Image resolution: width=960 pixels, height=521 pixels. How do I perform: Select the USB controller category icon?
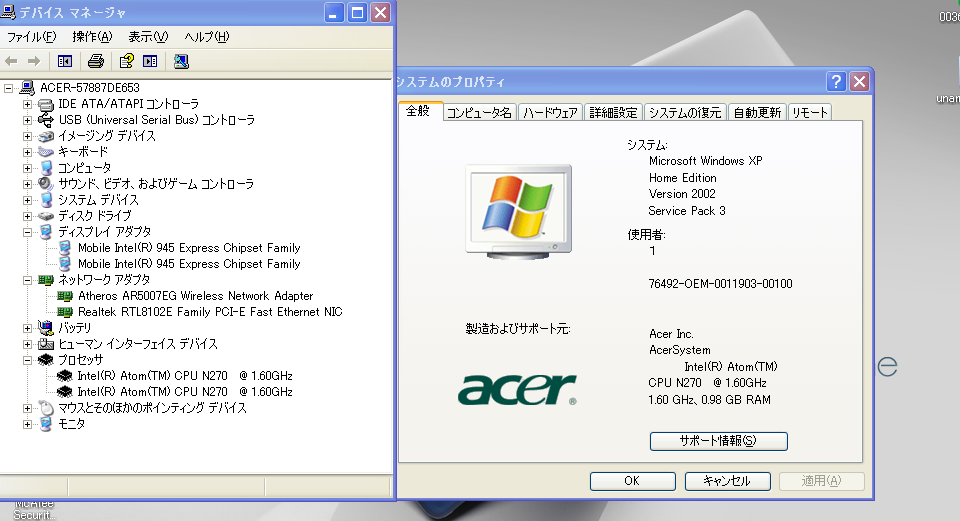click(x=46, y=120)
